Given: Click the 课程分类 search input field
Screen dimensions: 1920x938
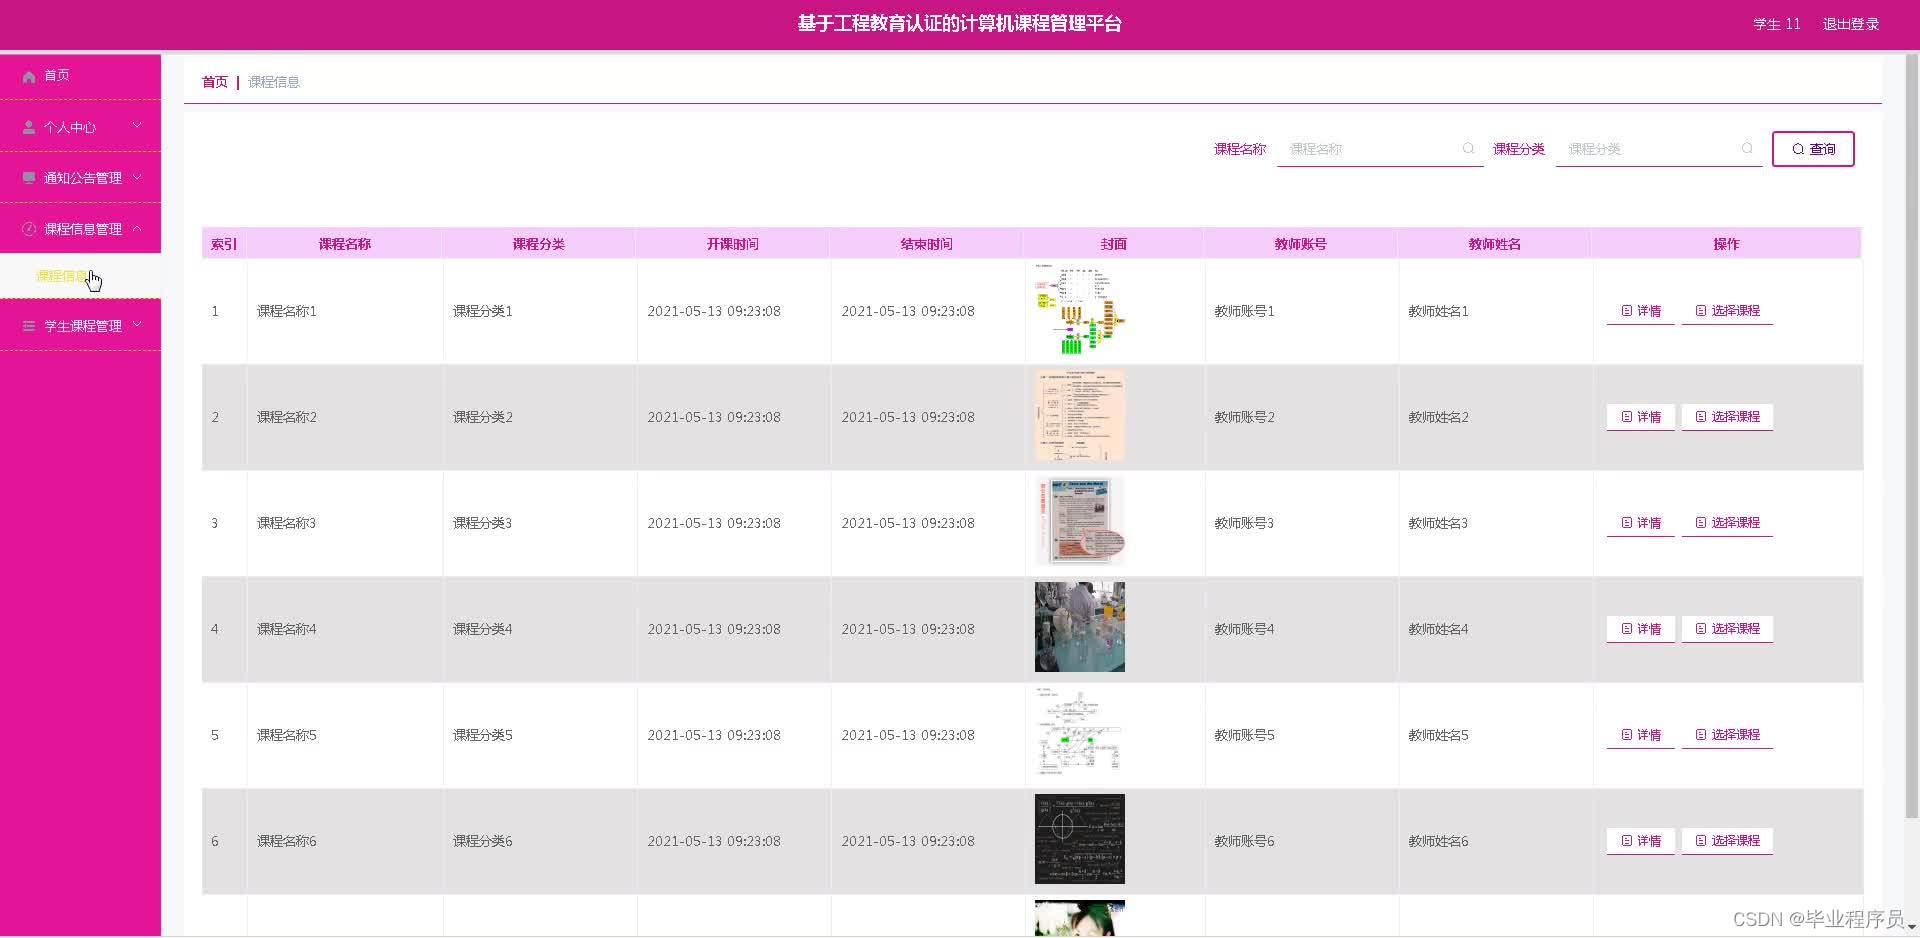Looking at the screenshot, I should click(1659, 149).
